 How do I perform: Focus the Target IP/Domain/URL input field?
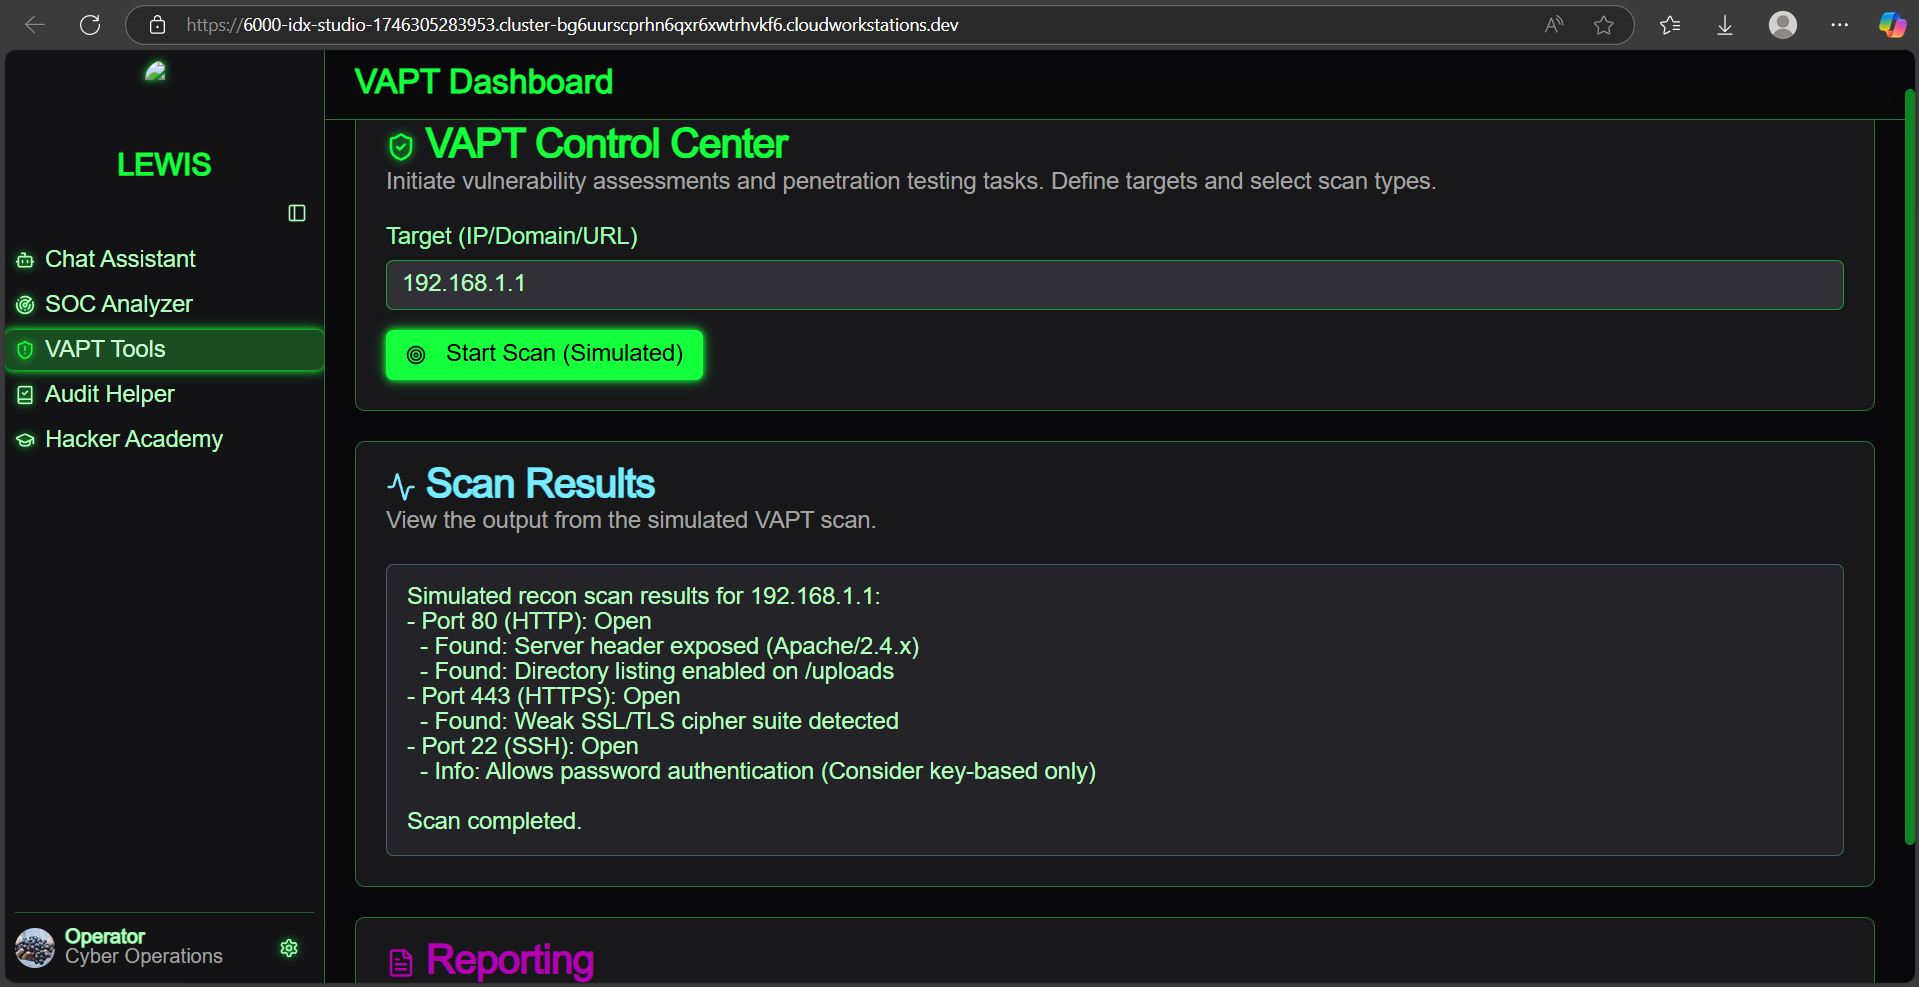(1113, 285)
